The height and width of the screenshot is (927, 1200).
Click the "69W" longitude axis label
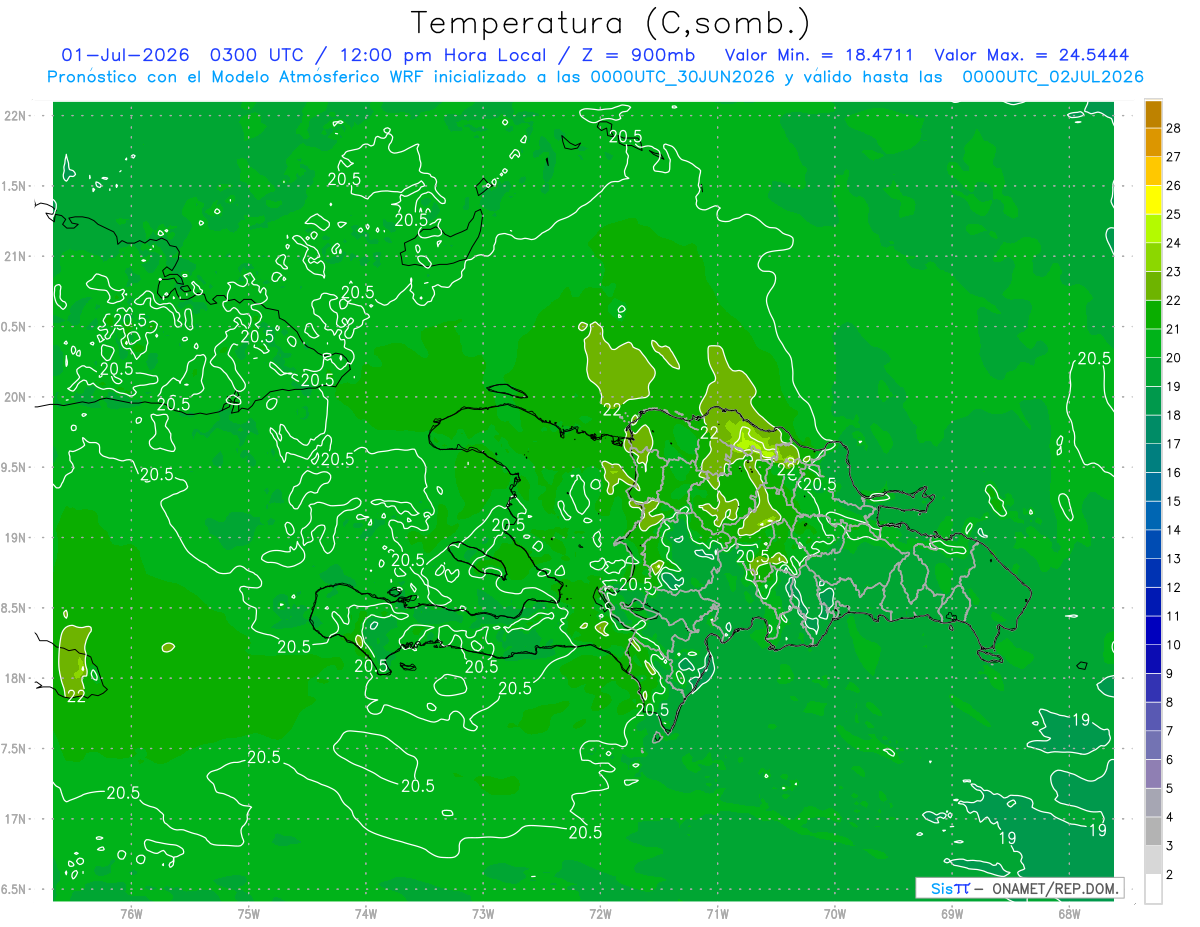tap(952, 914)
